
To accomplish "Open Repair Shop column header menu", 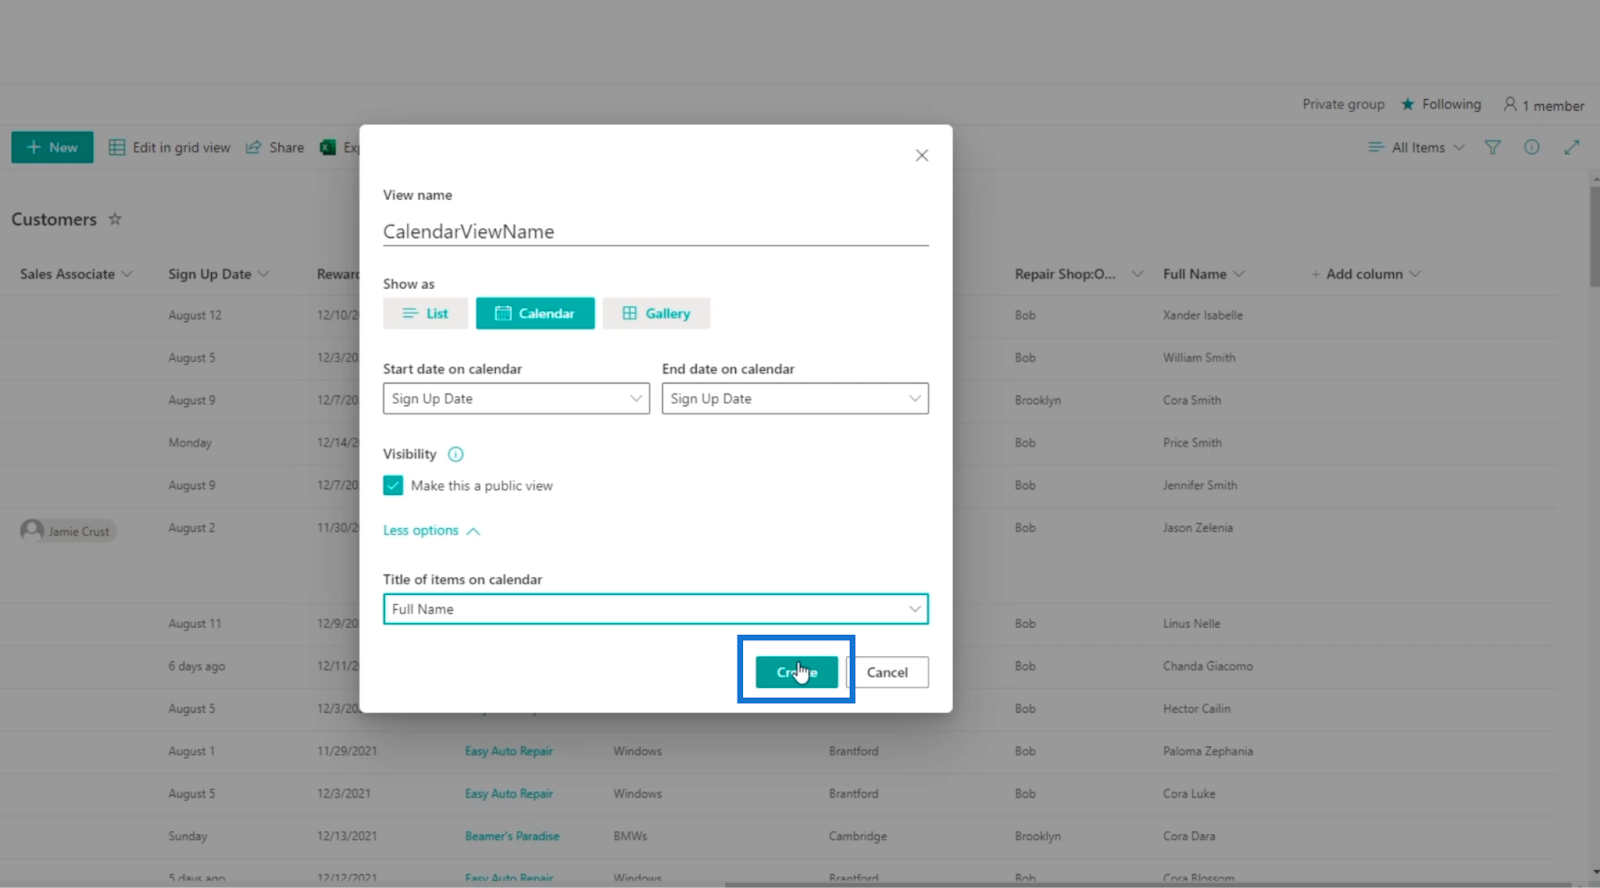I will tap(1078, 274).
